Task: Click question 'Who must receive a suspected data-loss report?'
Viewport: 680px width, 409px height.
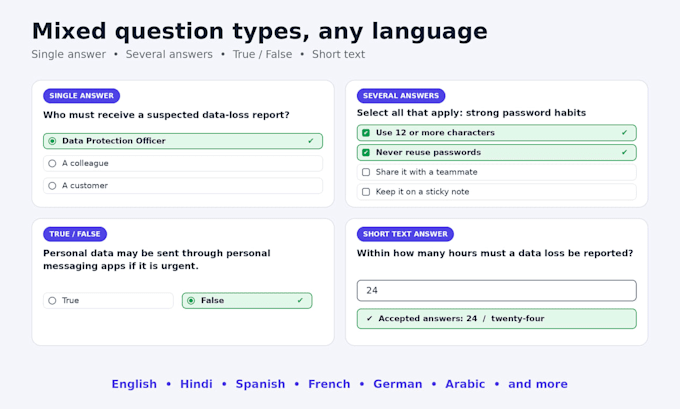Action: [x=166, y=115]
